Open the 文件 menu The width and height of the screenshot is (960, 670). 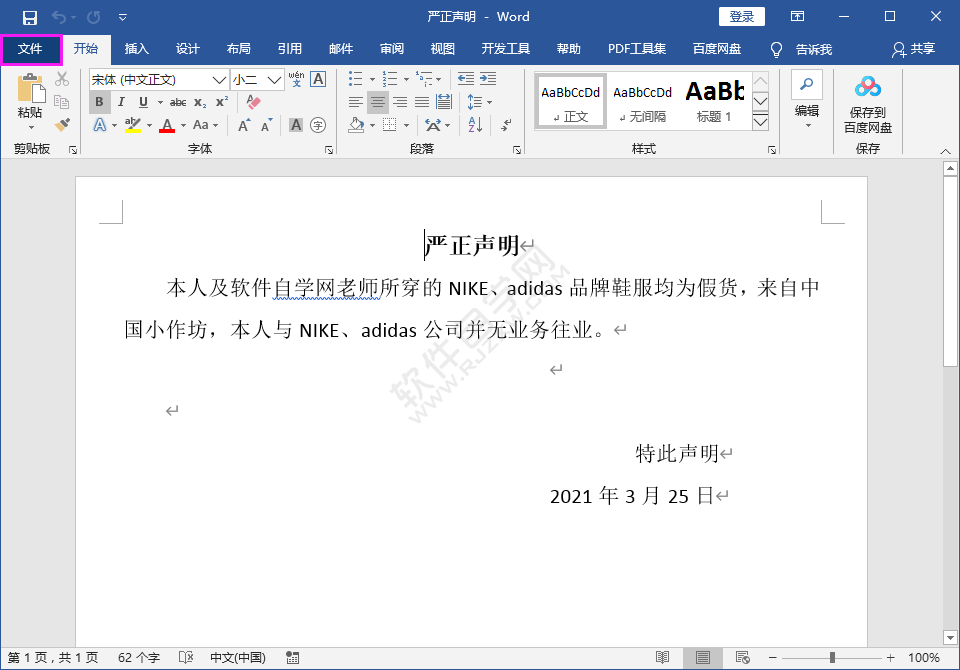(30, 48)
